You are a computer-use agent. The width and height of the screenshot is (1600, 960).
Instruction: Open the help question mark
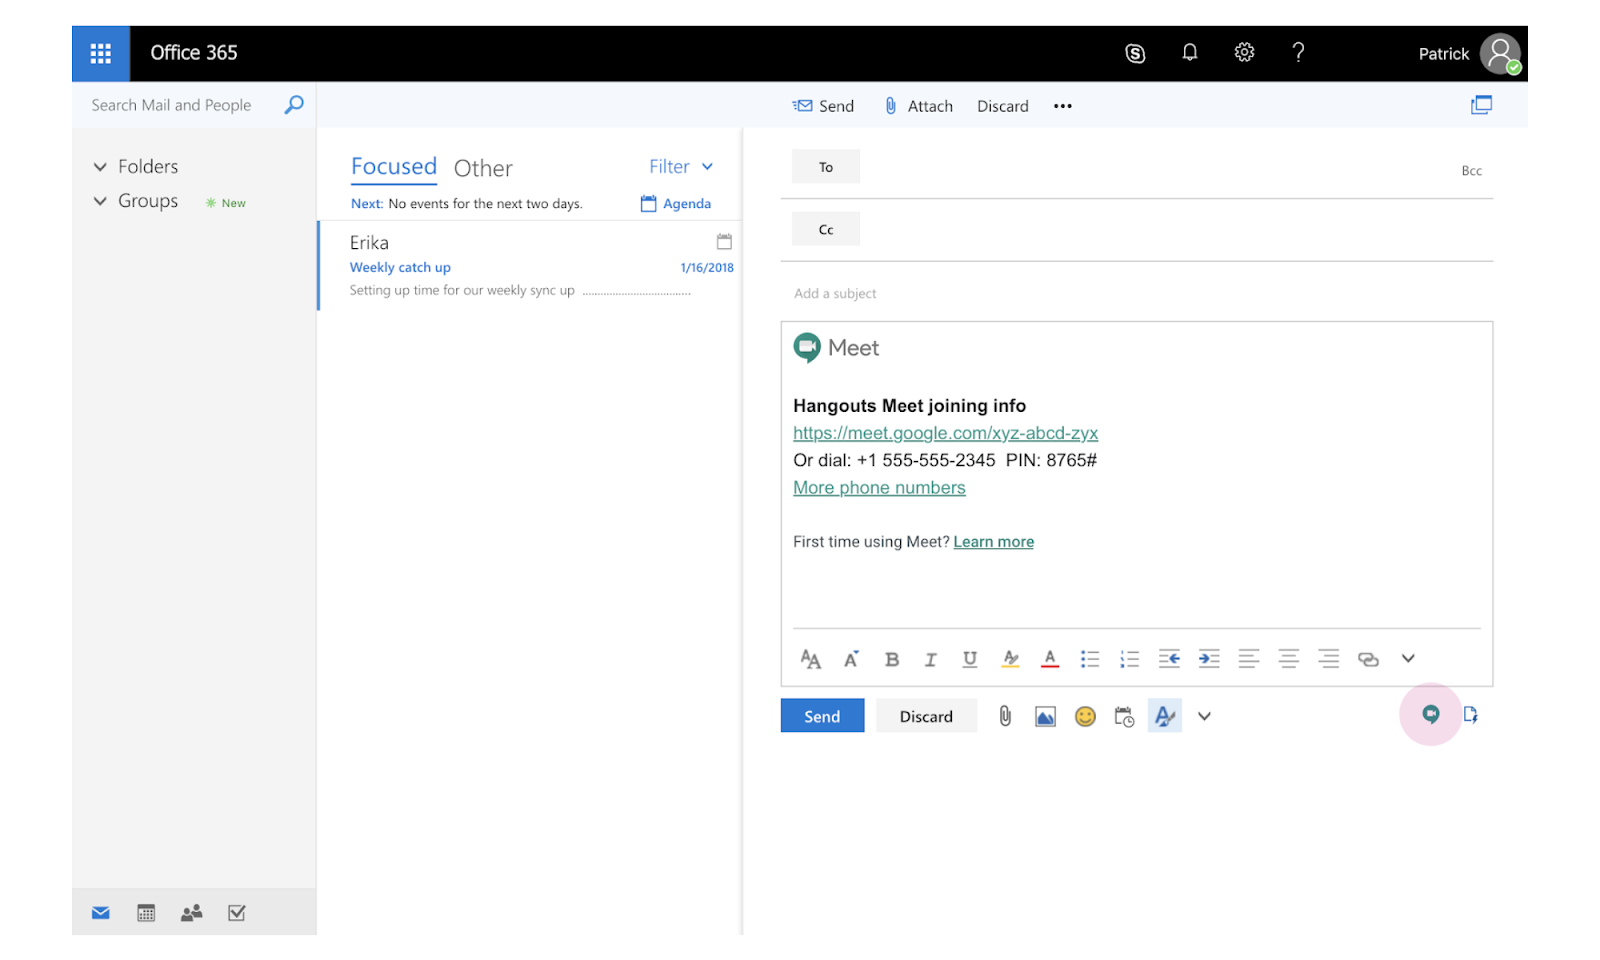1298,52
